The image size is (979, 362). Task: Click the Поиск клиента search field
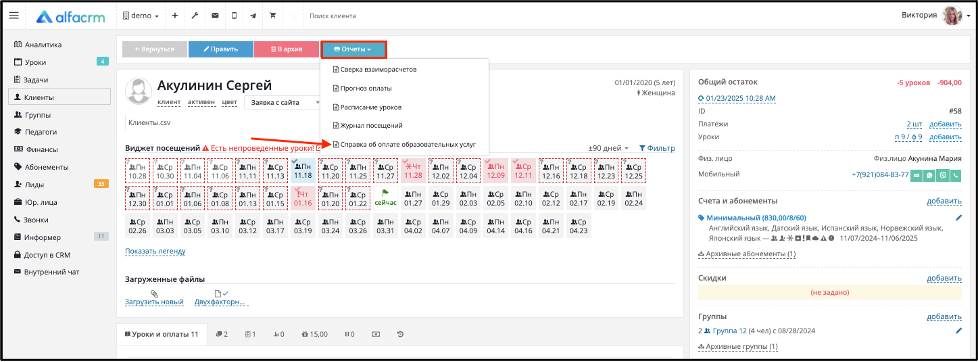[350, 16]
